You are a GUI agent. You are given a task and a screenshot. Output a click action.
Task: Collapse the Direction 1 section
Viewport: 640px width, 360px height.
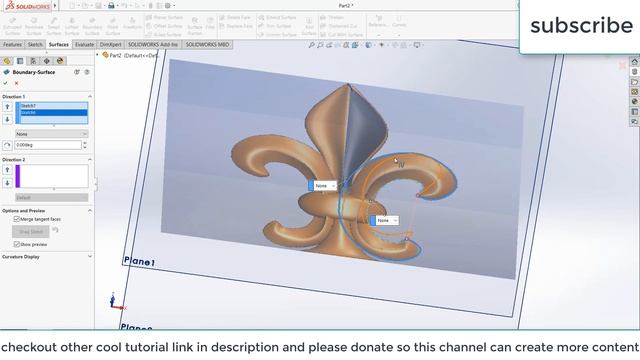[x=89, y=96]
